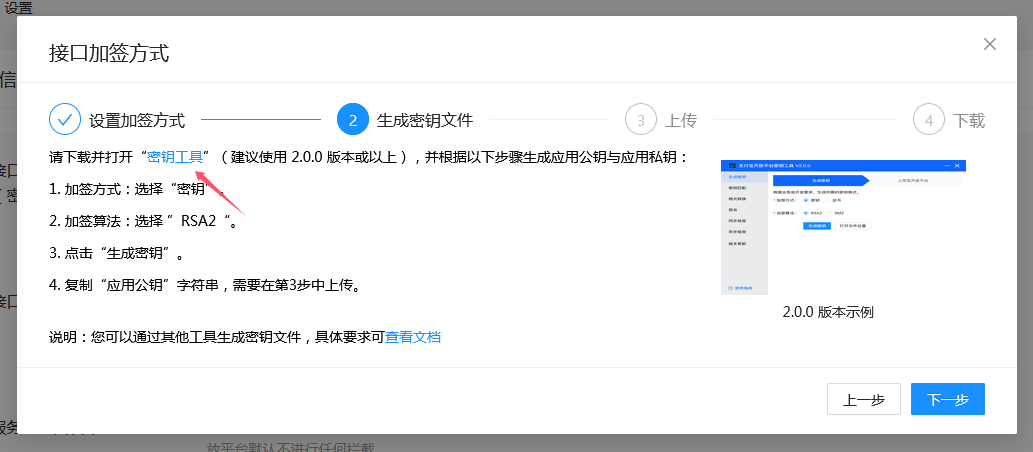Click the step 3 number circle

(641, 120)
